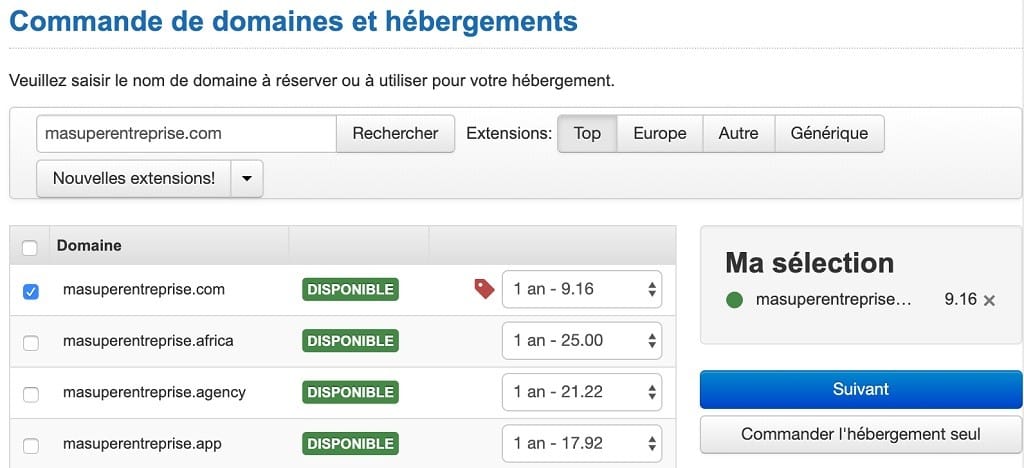Switch to the Europe extensions tab
Image resolution: width=1024 pixels, height=468 pixels.
(659, 133)
